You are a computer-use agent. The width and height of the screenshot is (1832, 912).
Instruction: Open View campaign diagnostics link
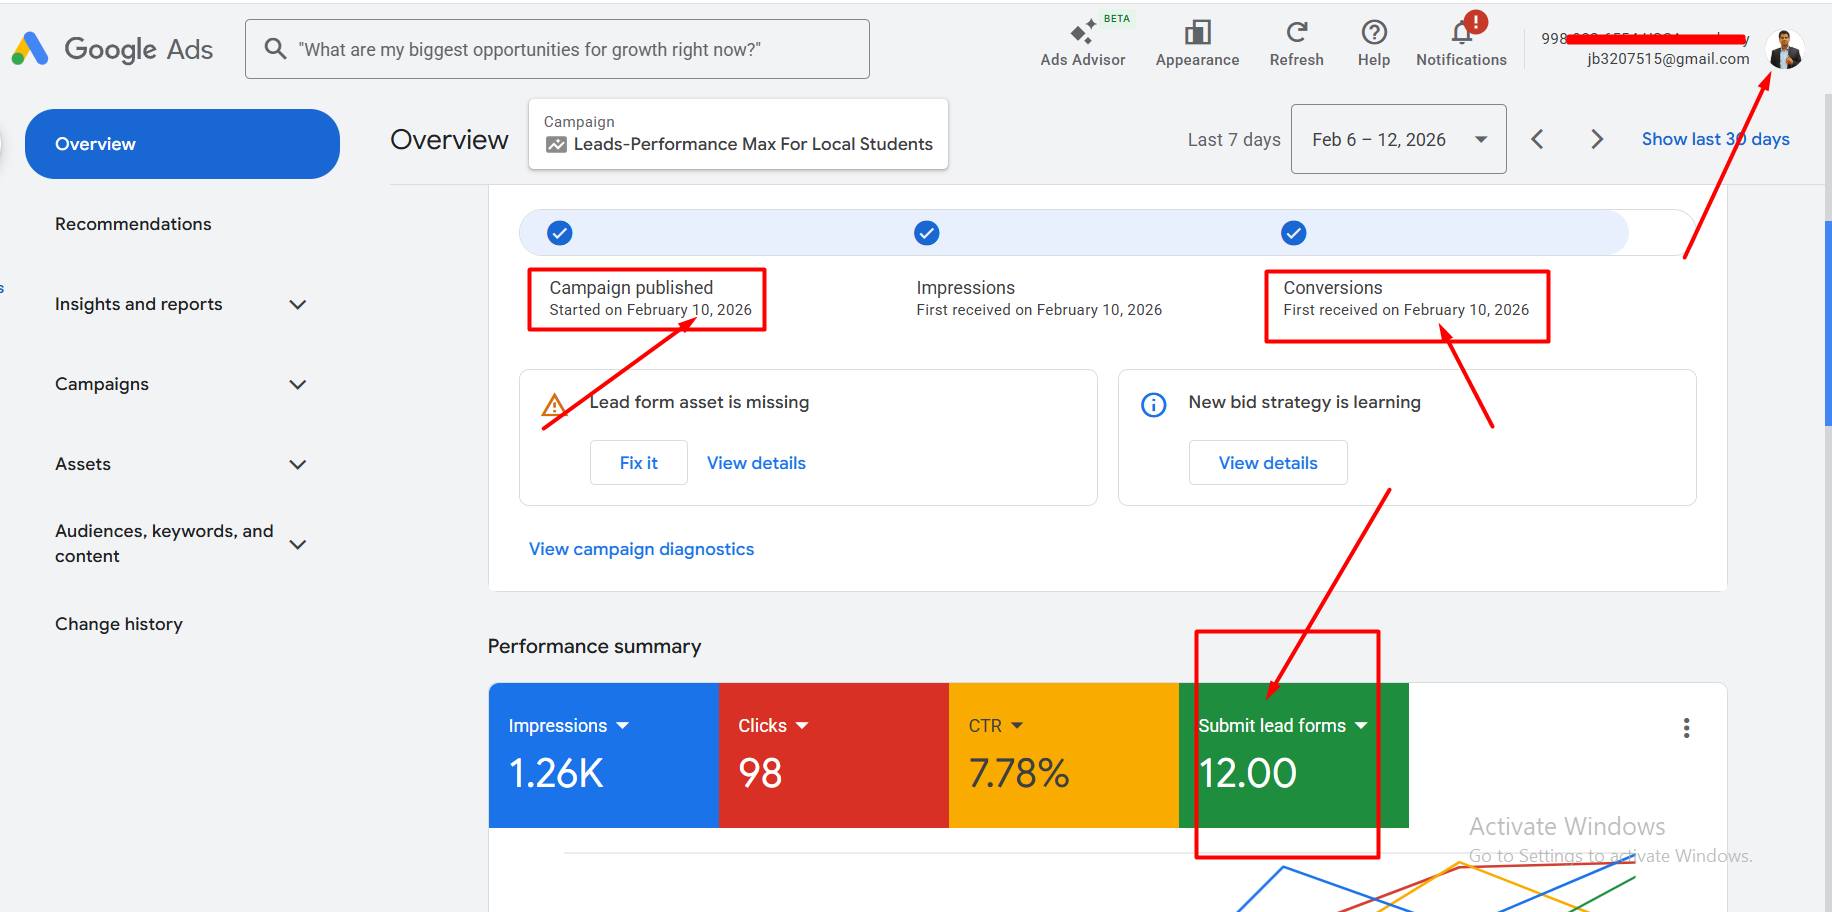point(641,549)
